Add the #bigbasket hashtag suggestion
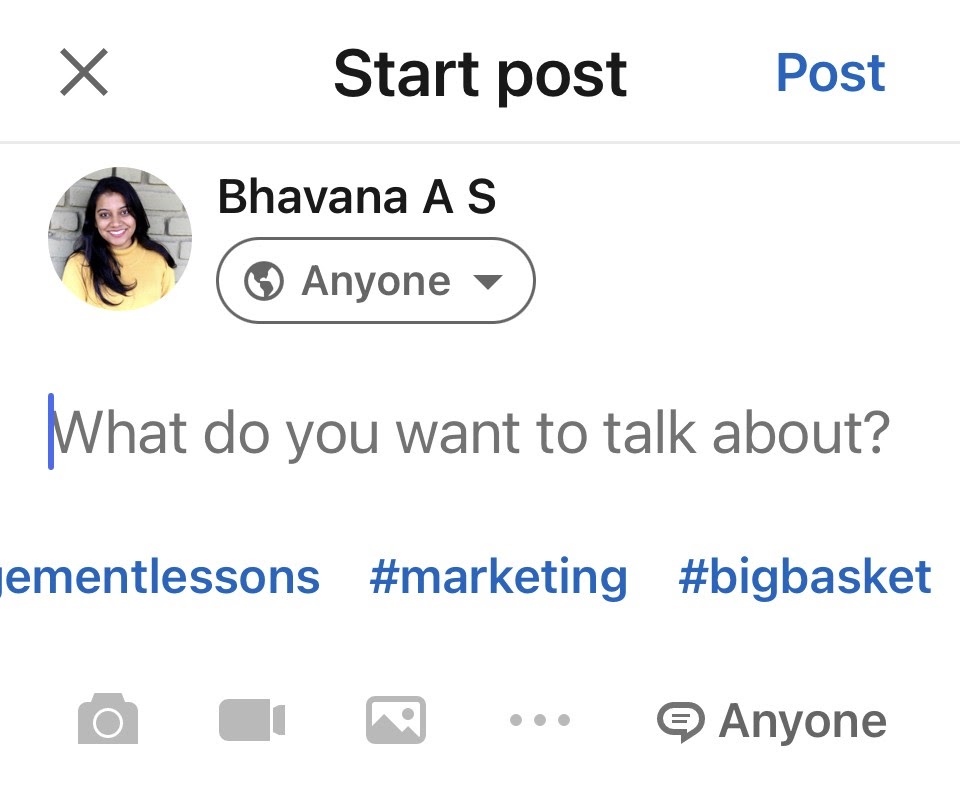Image resolution: width=960 pixels, height=792 pixels. [805, 577]
